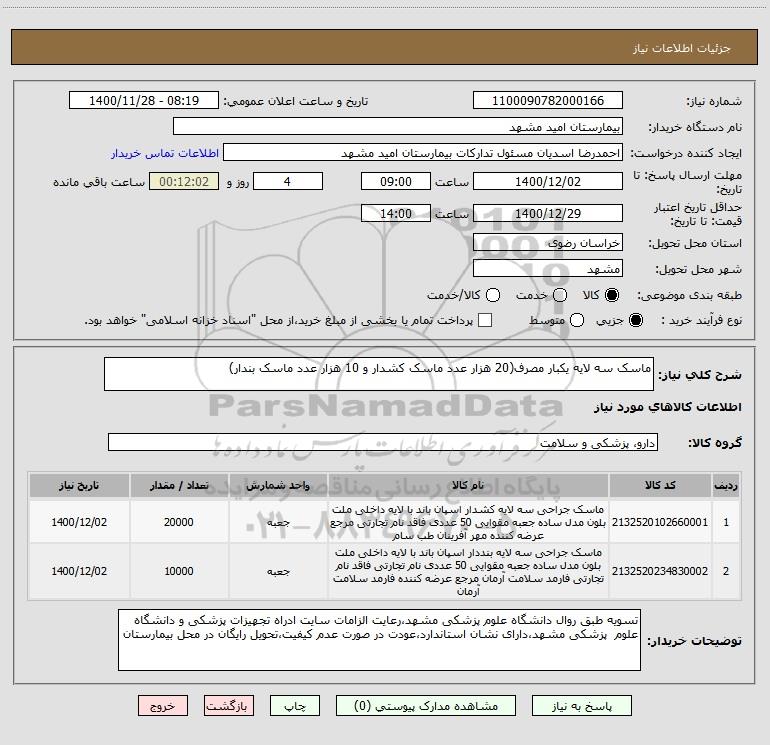Click the گروه کالا field دارو، پزشکی و سلامت
This screenshot has height=745, width=770.
click(383, 442)
